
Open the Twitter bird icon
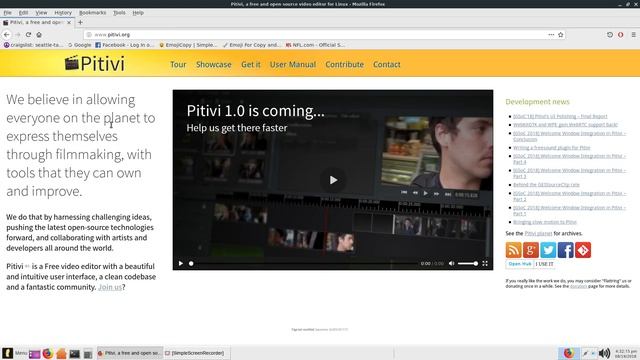pos(548,250)
